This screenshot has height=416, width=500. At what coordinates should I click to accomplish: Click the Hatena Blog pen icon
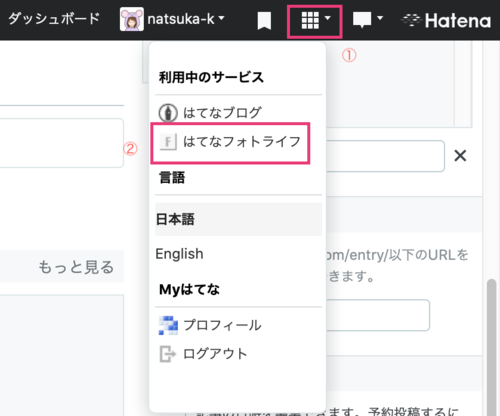tap(168, 113)
